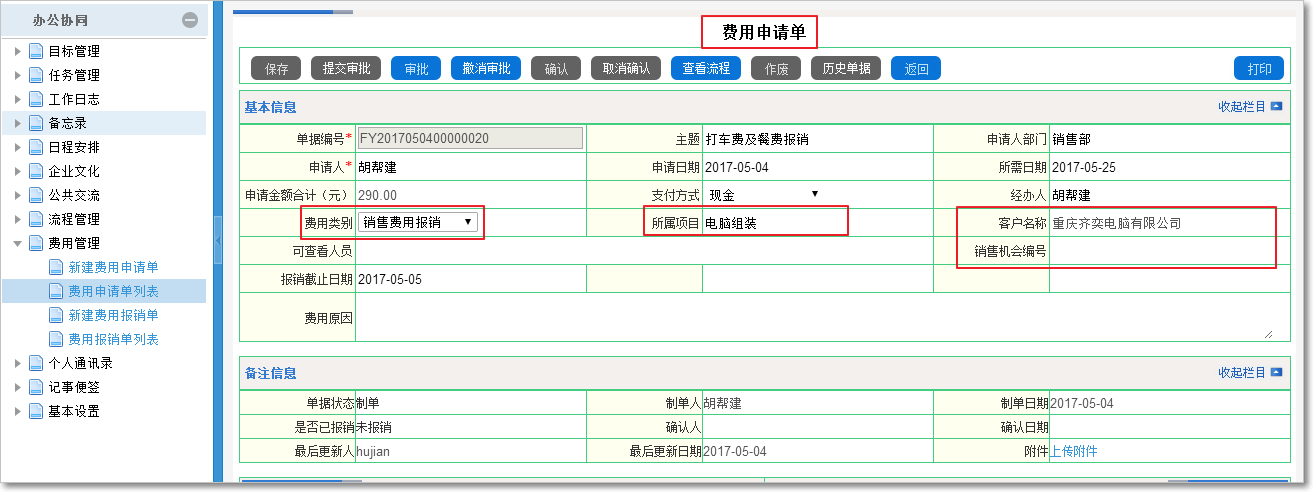
Task: Open 新建费用报销单 in the sidebar
Action: coord(113,315)
